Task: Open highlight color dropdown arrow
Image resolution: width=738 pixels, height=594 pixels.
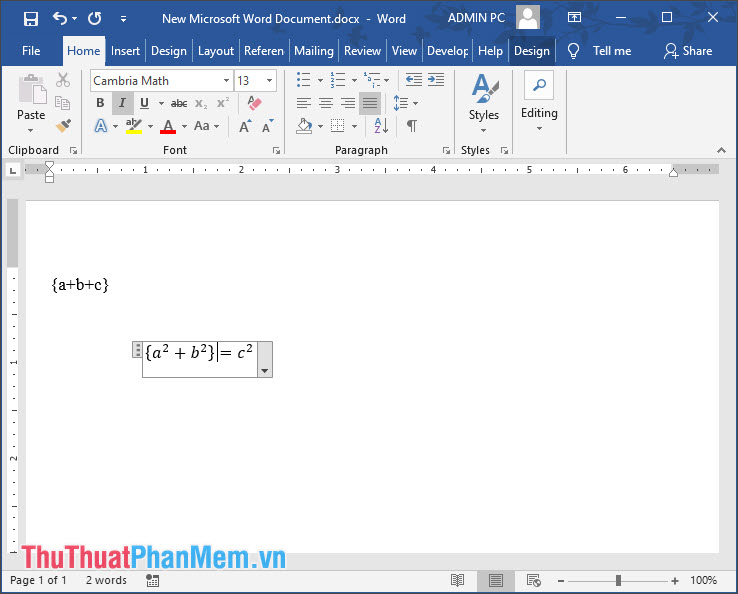Action: 151,126
